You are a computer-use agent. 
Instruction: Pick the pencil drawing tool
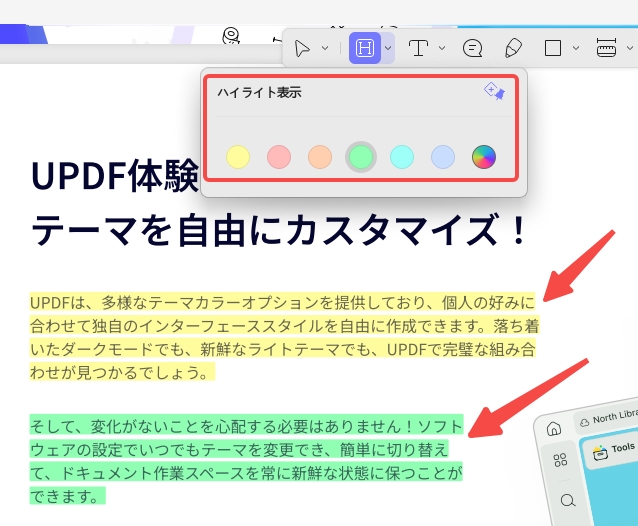pyautogui.click(x=513, y=48)
